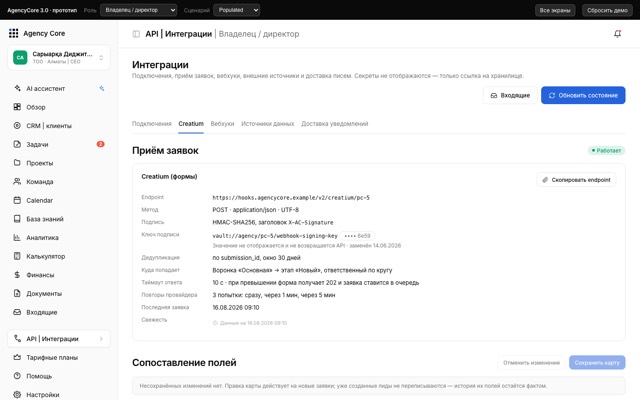Expand the organization switcher chevrons

tap(101, 58)
